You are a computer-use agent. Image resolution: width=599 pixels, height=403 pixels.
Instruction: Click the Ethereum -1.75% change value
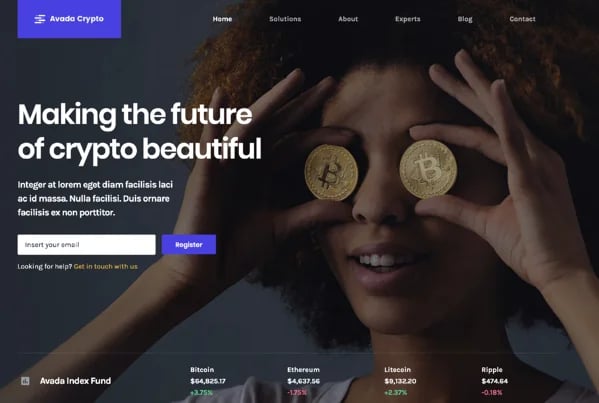(297, 393)
